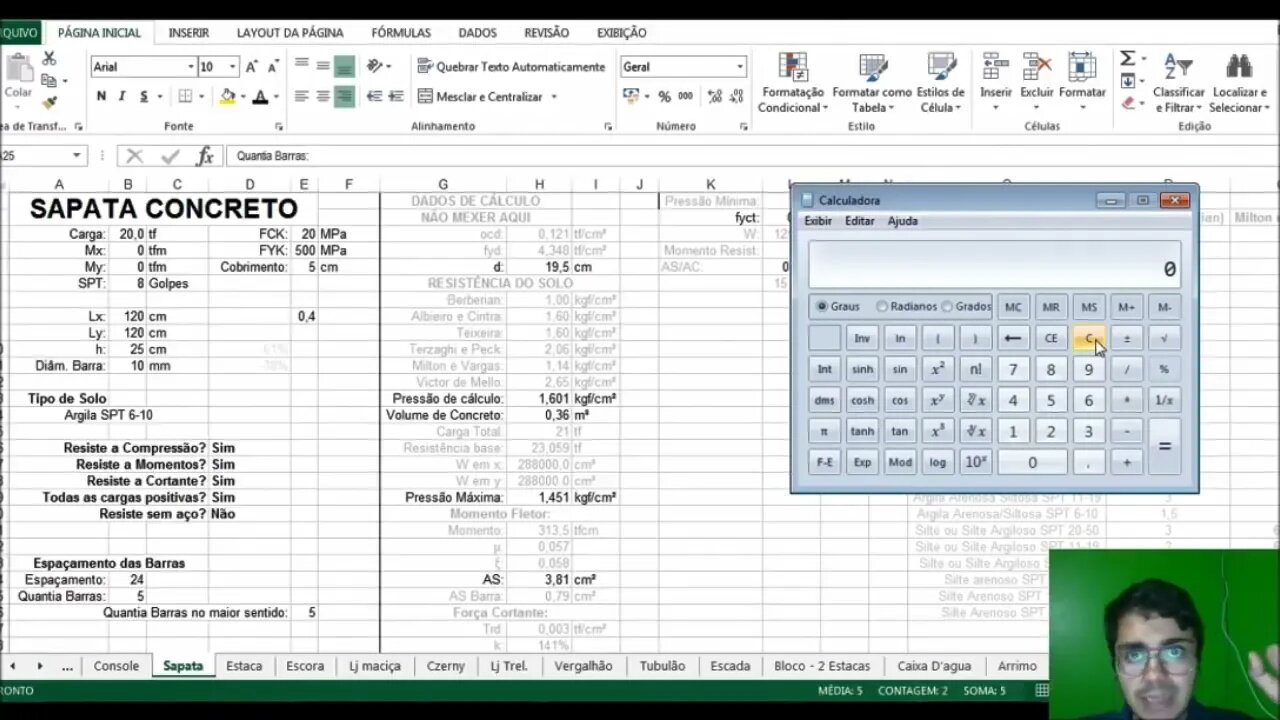The width and height of the screenshot is (1280, 720).
Task: Toggle Quebrar Texto Automaticamente
Action: (511, 66)
